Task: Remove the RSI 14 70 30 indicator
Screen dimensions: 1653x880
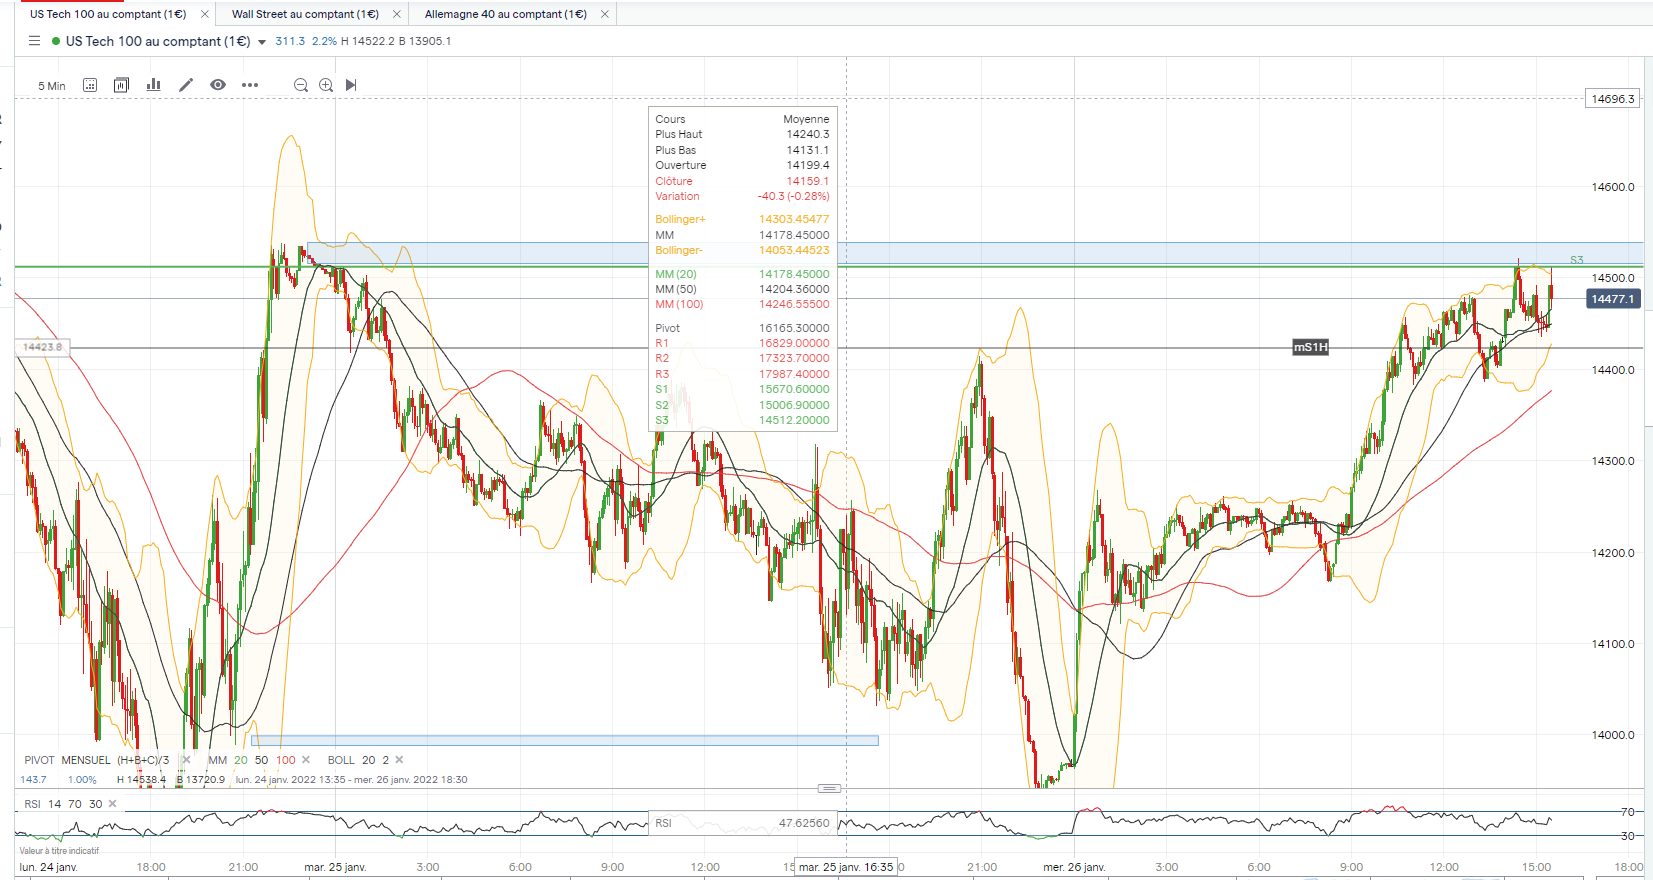Action: [x=113, y=804]
